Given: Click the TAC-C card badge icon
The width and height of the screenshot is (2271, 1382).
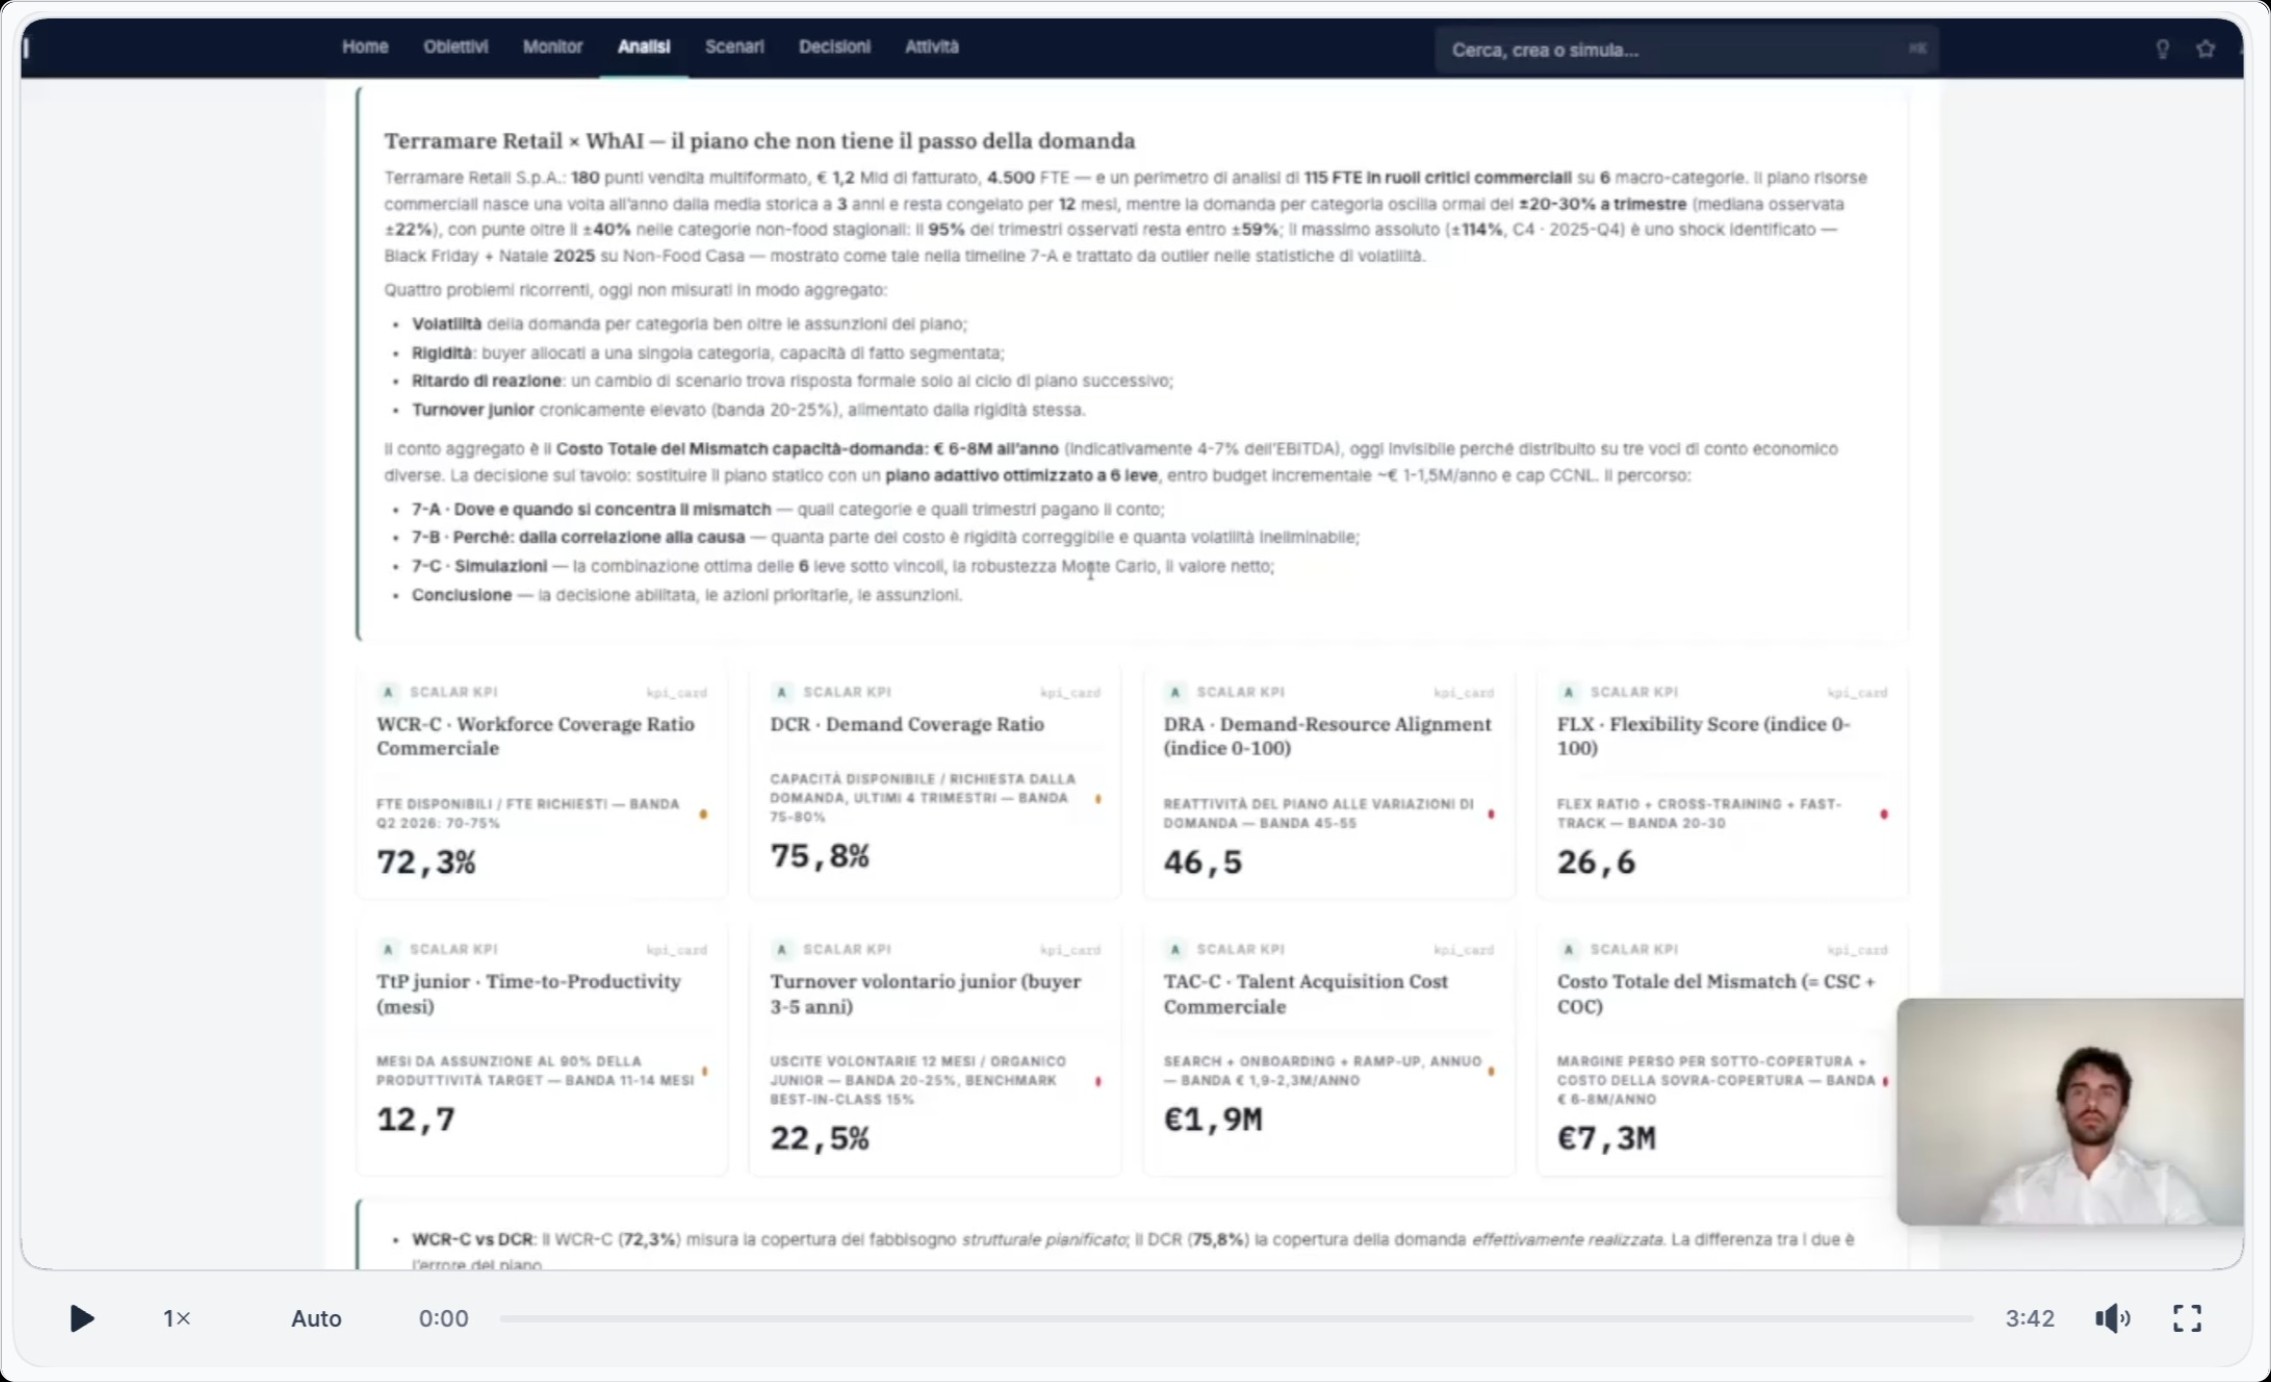Looking at the screenshot, I should (1175, 949).
